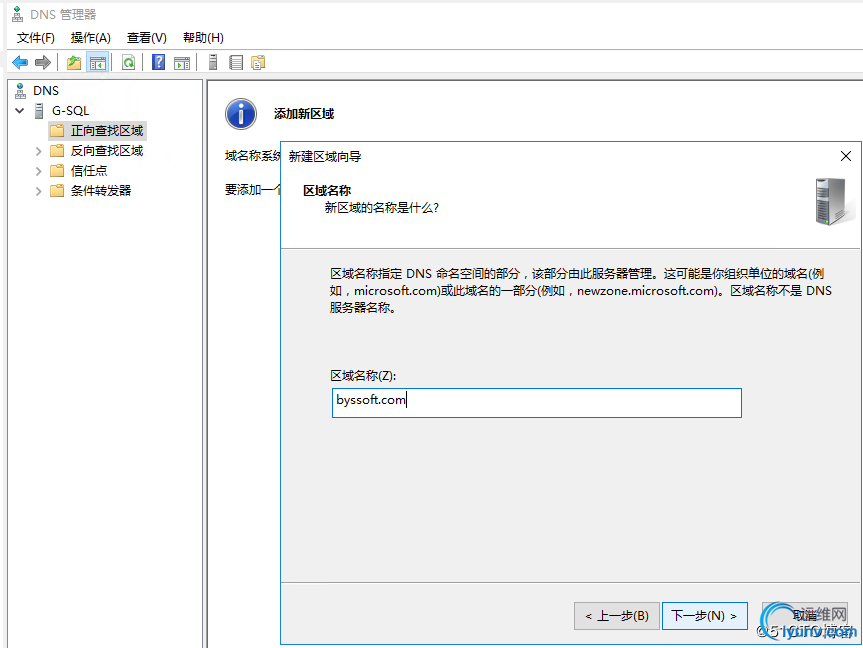Viewport: 863px width, 648px height.
Task: Click the yellow properties-sheet toolbar icon
Action: [258, 63]
